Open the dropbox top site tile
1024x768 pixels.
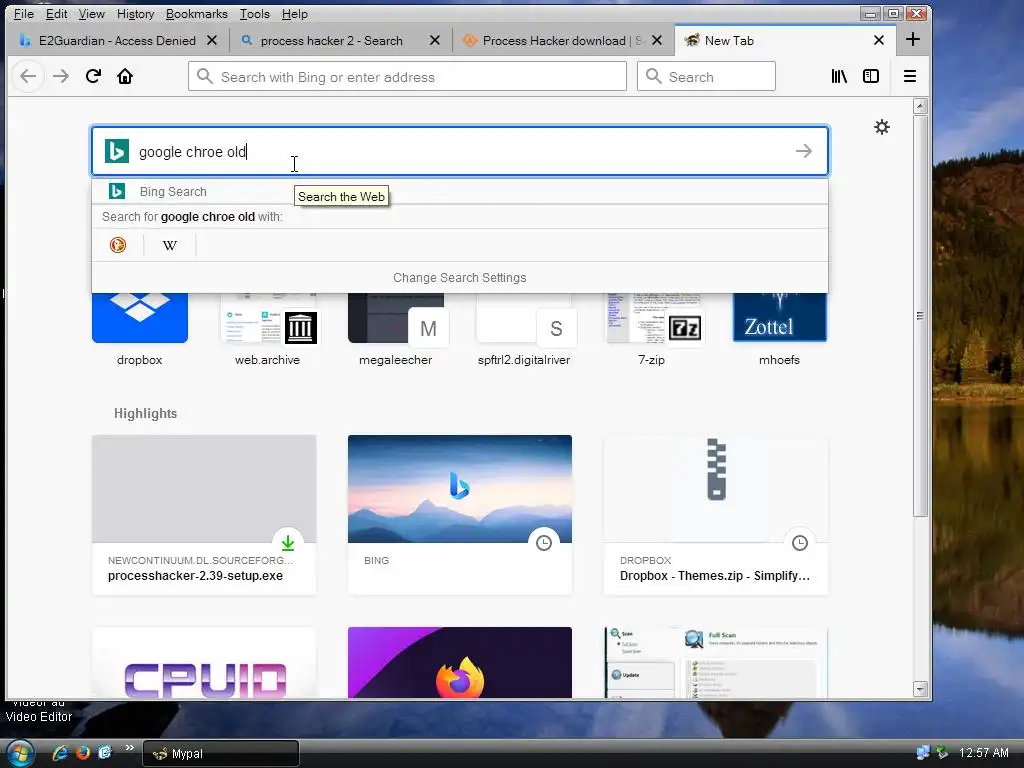tap(140, 330)
